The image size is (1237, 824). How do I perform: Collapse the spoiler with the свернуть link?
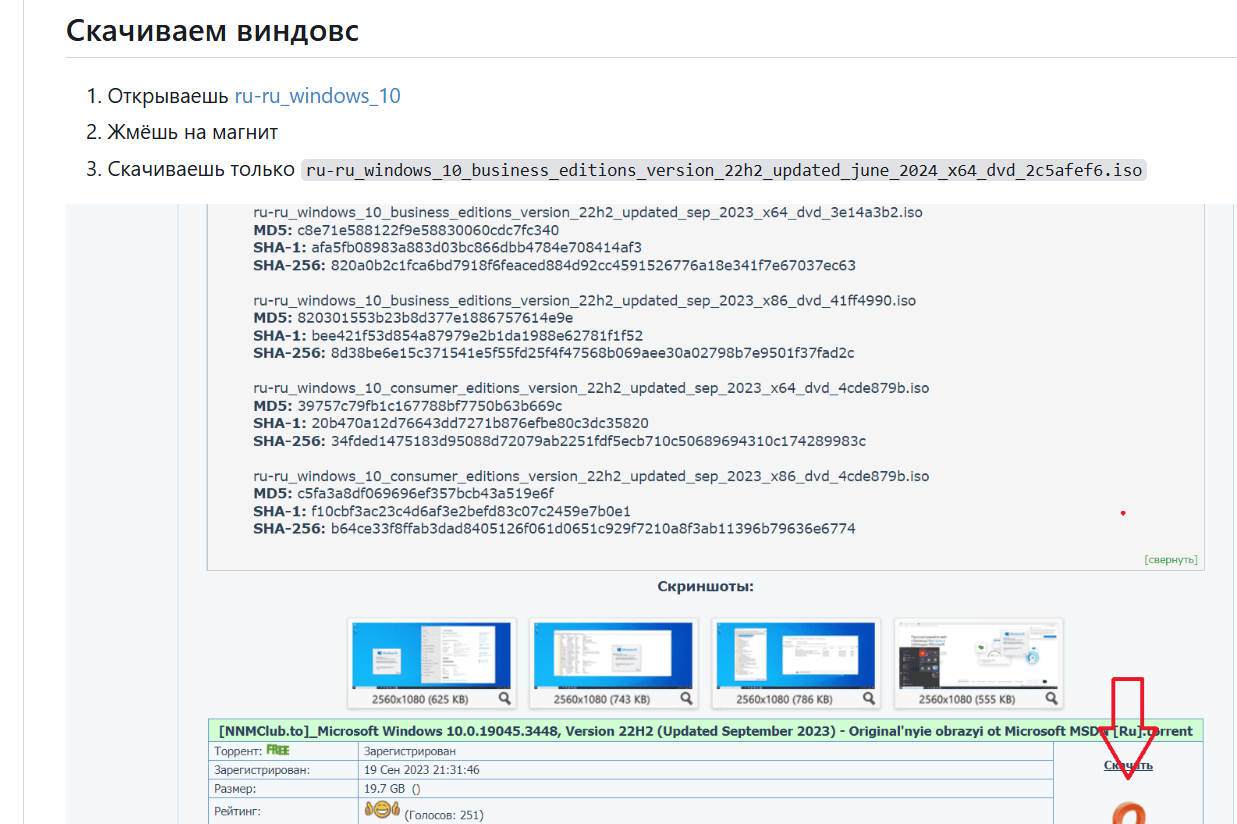pos(1171,560)
